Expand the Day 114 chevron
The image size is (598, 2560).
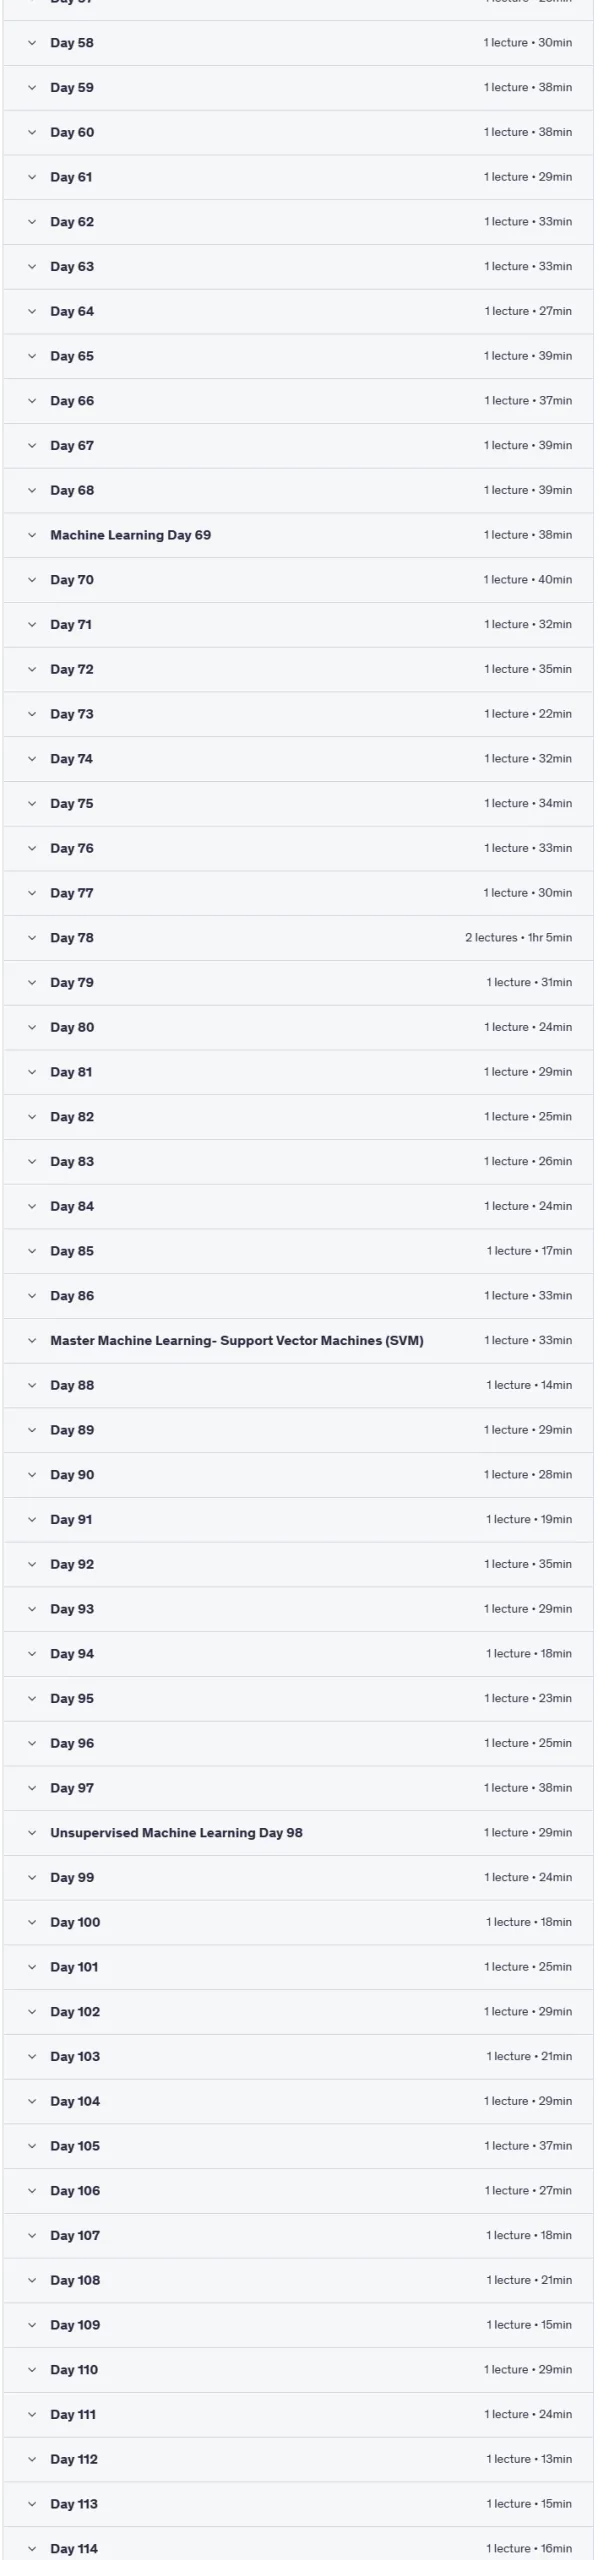coord(31,2549)
